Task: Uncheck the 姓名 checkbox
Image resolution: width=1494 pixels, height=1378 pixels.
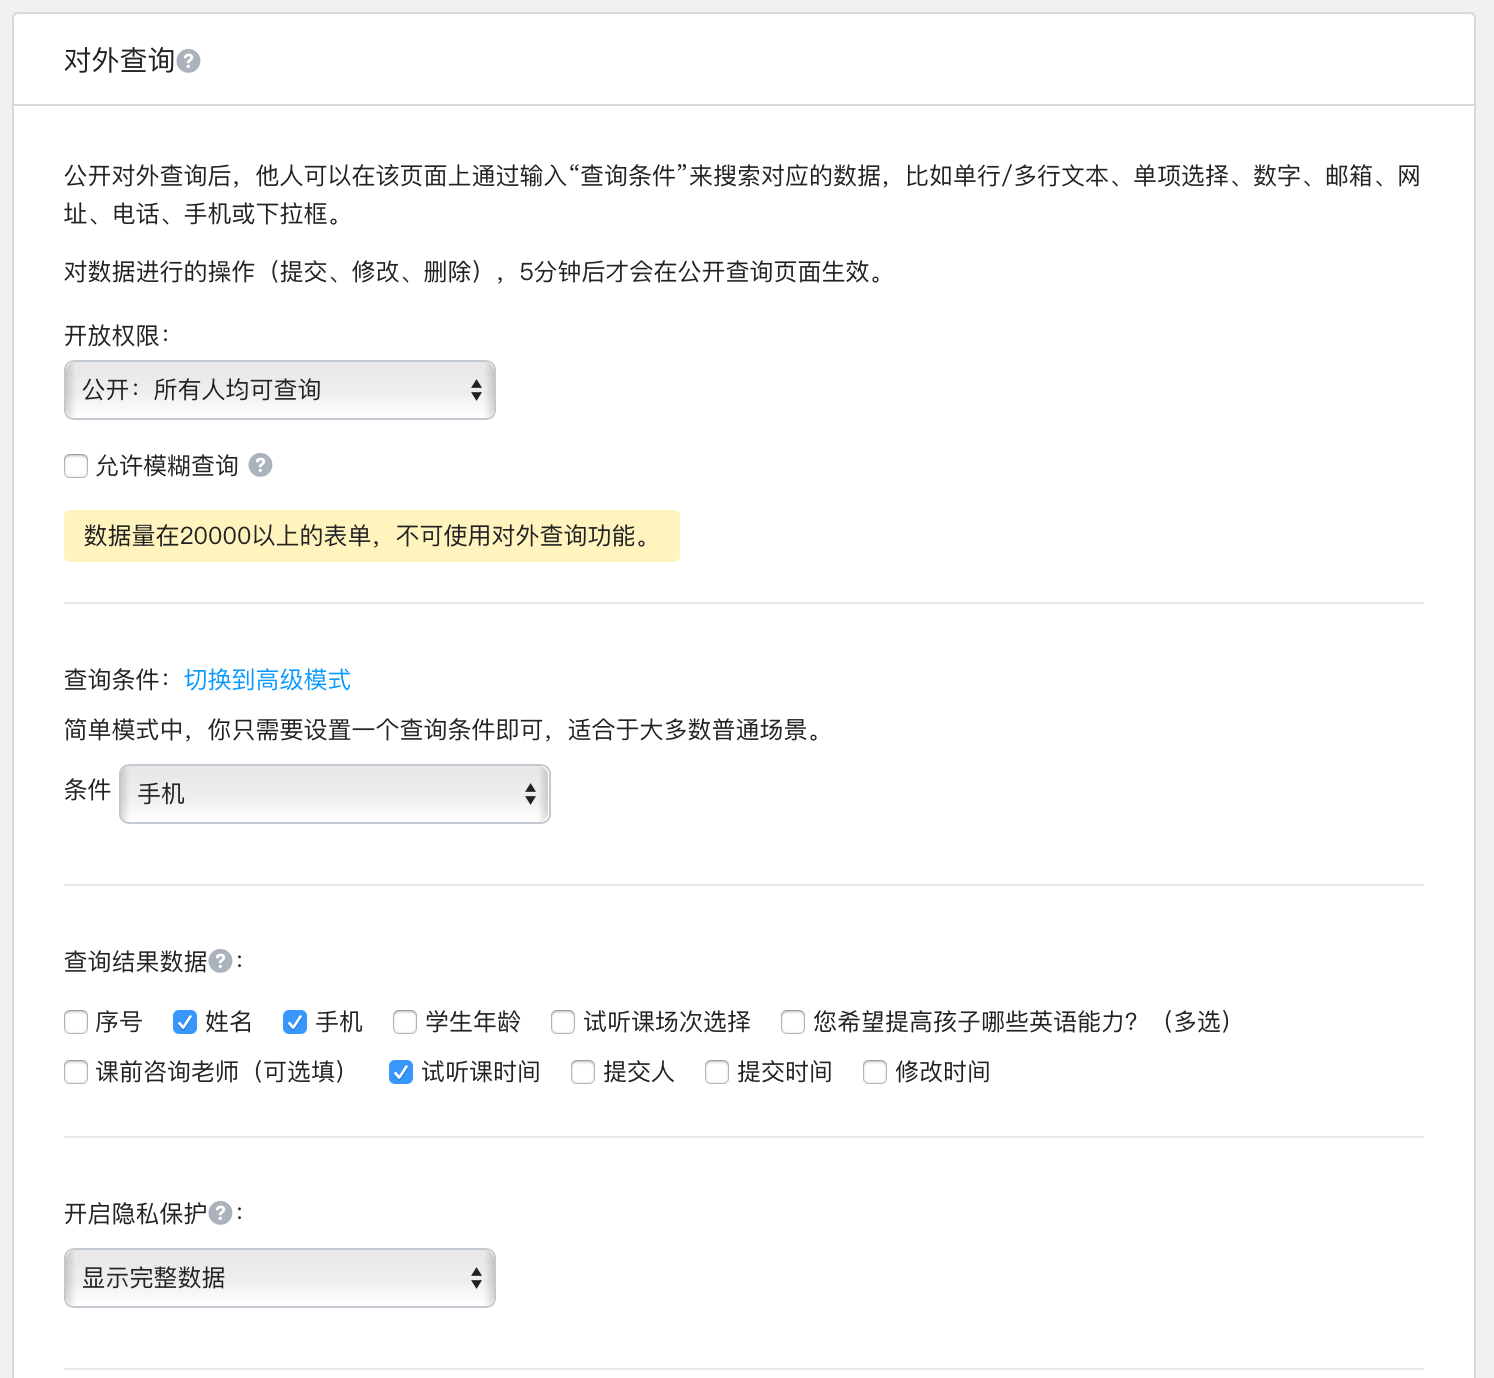Action: pyautogui.click(x=185, y=1022)
